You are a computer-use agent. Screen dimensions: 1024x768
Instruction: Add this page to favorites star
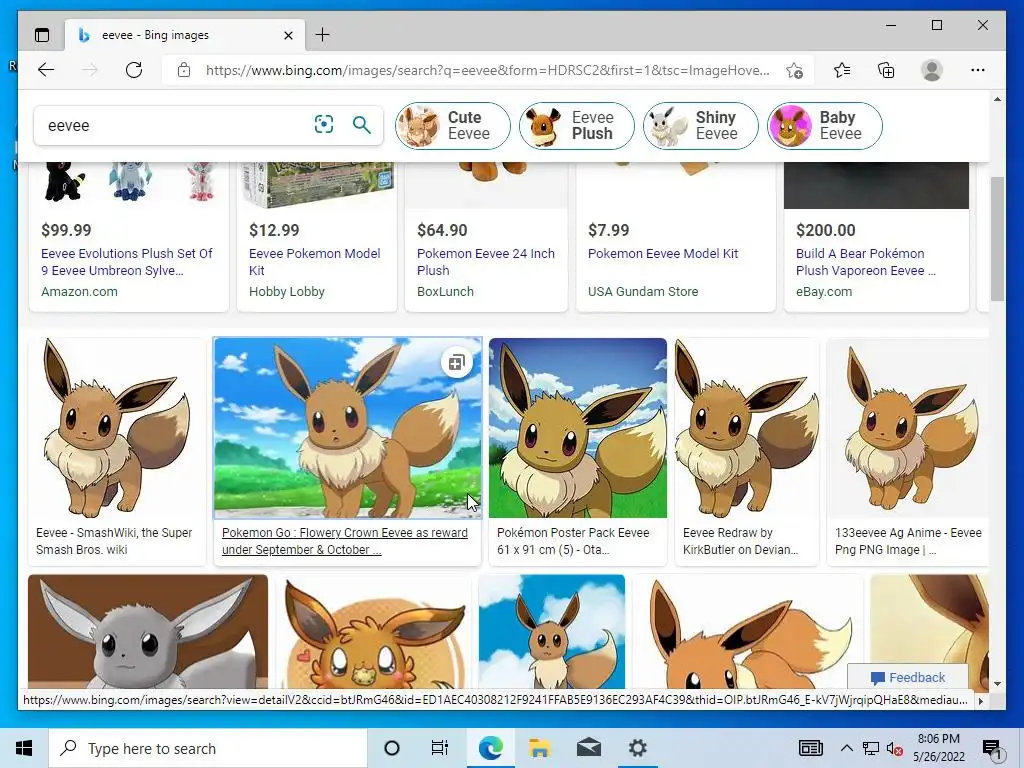(794, 71)
